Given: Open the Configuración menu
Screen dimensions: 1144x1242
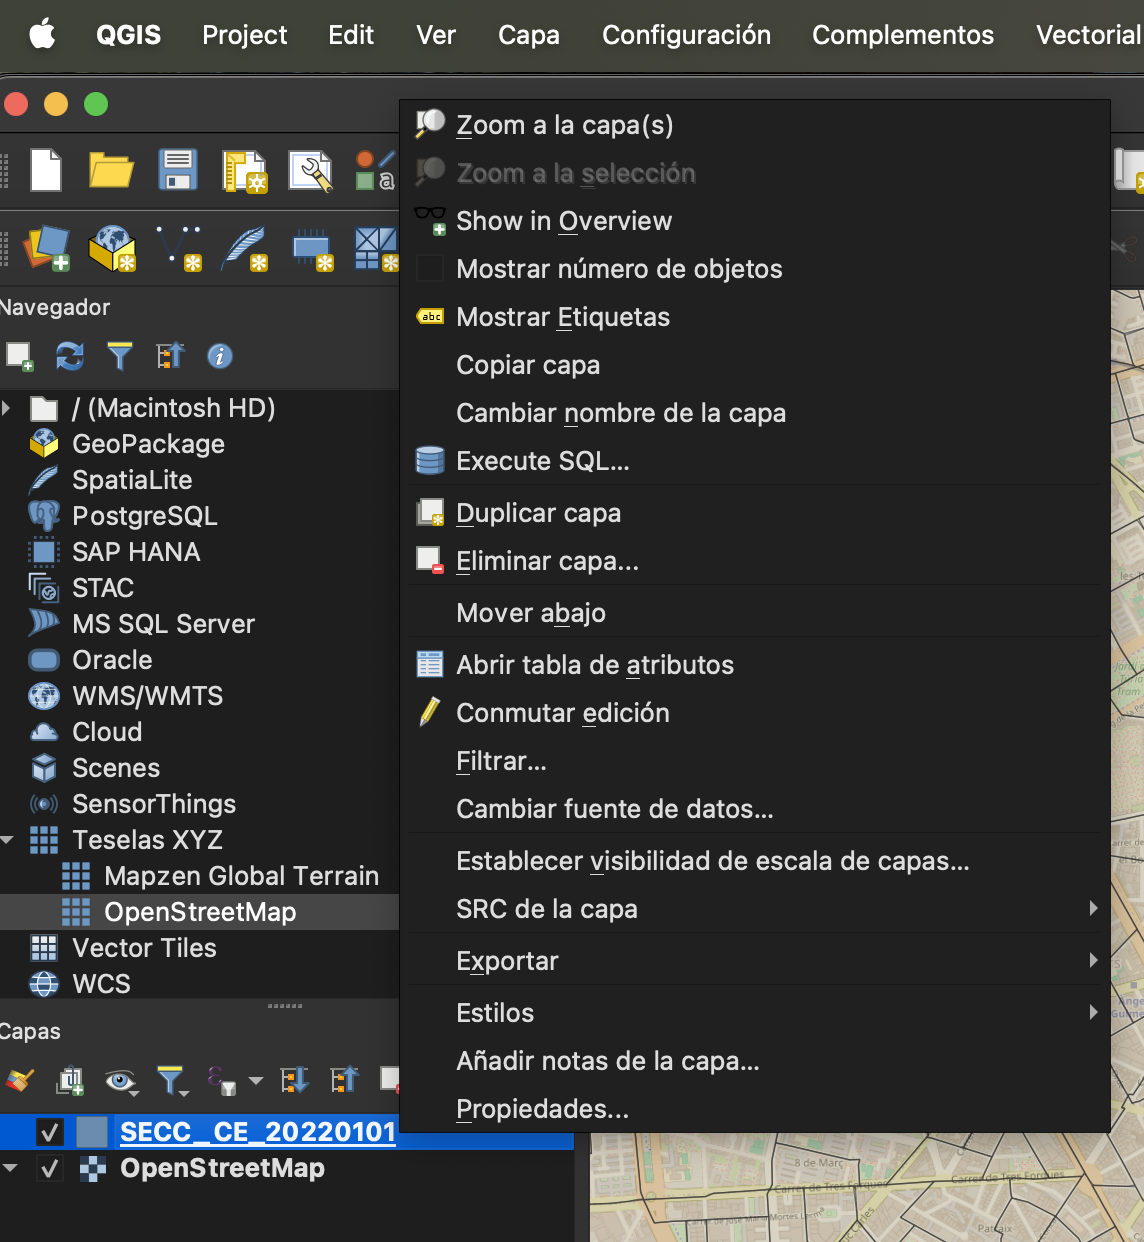Looking at the screenshot, I should (x=686, y=35).
